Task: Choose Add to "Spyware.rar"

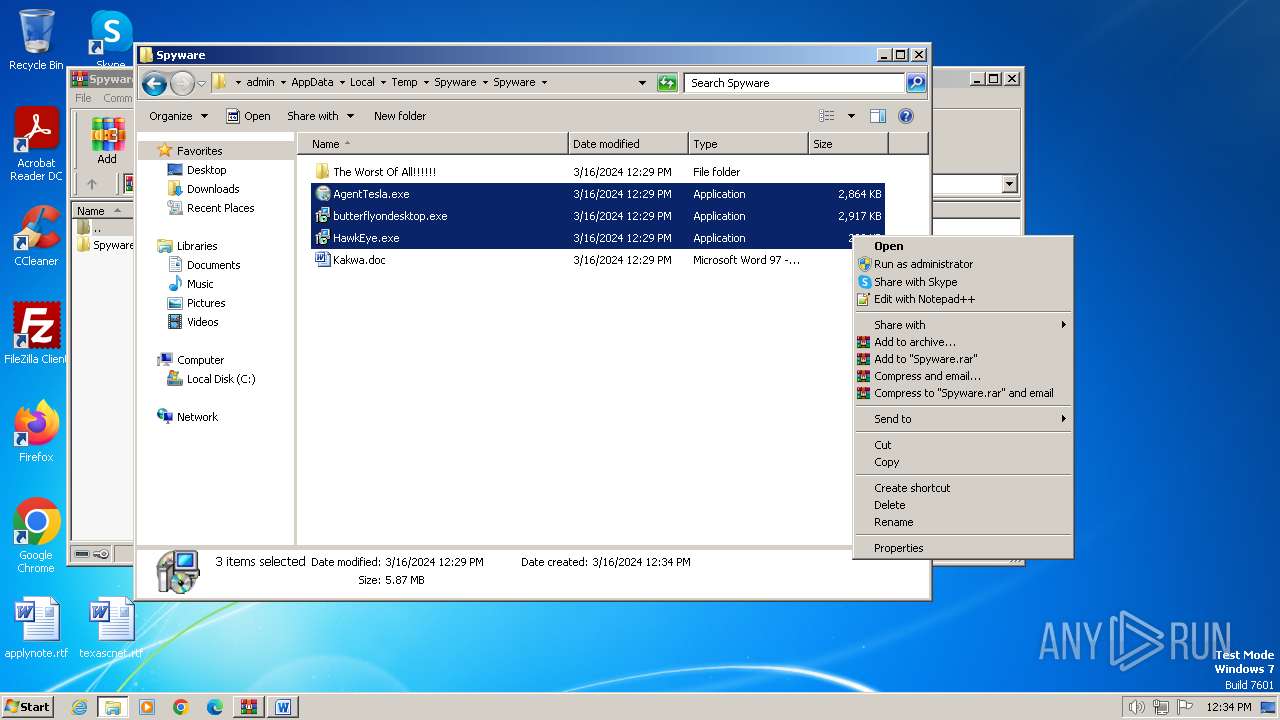Action: [963, 359]
